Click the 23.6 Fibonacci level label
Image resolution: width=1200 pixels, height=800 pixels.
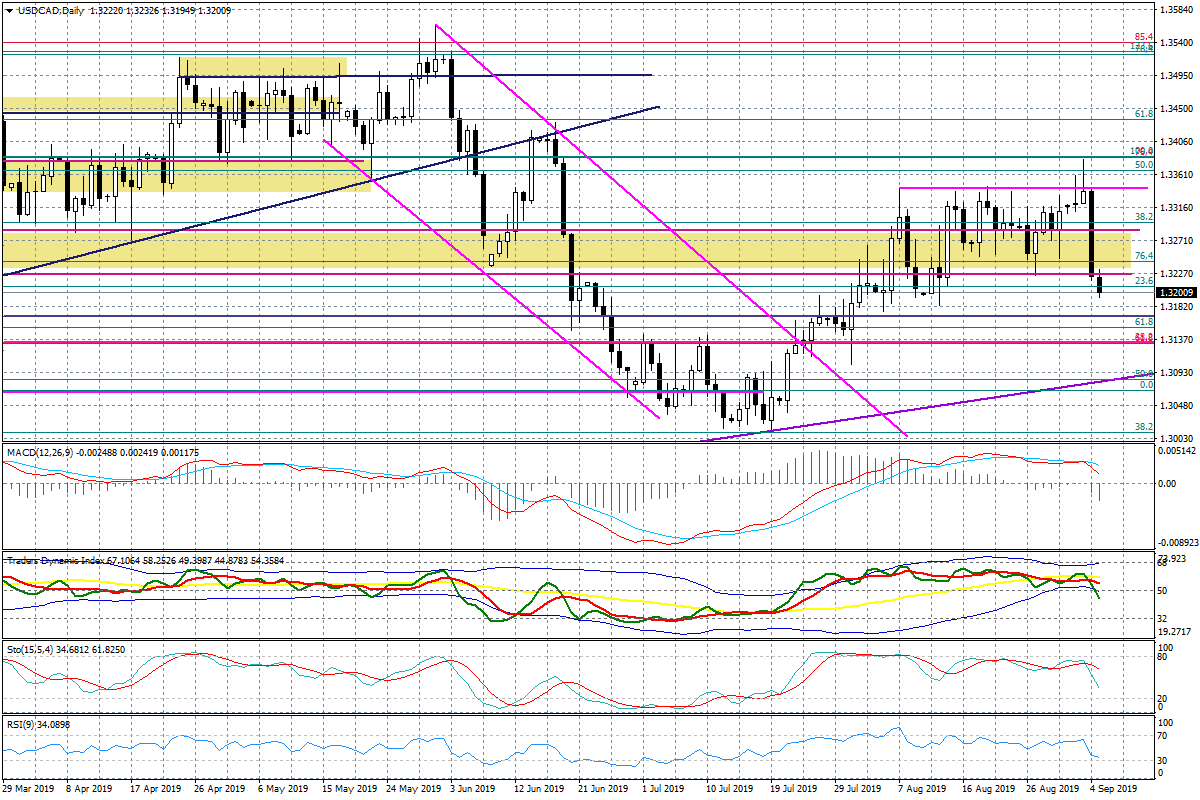[x=1144, y=281]
